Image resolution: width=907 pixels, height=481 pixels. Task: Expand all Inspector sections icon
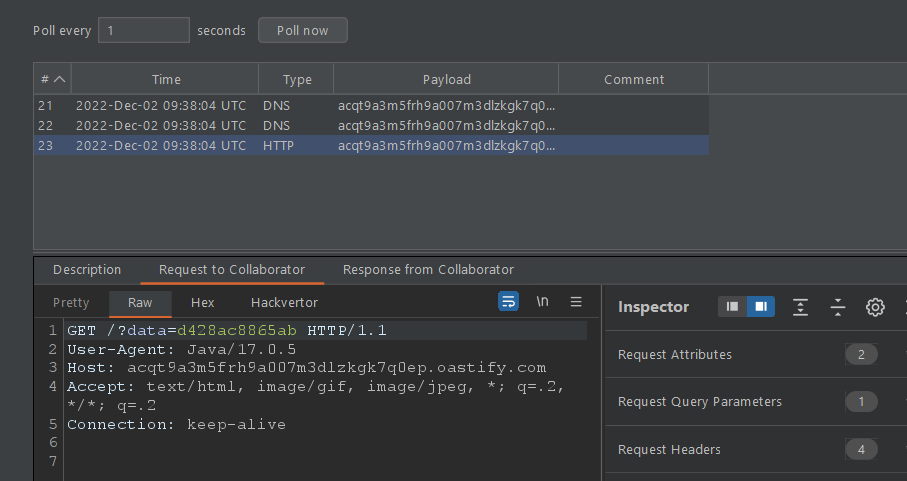point(800,307)
